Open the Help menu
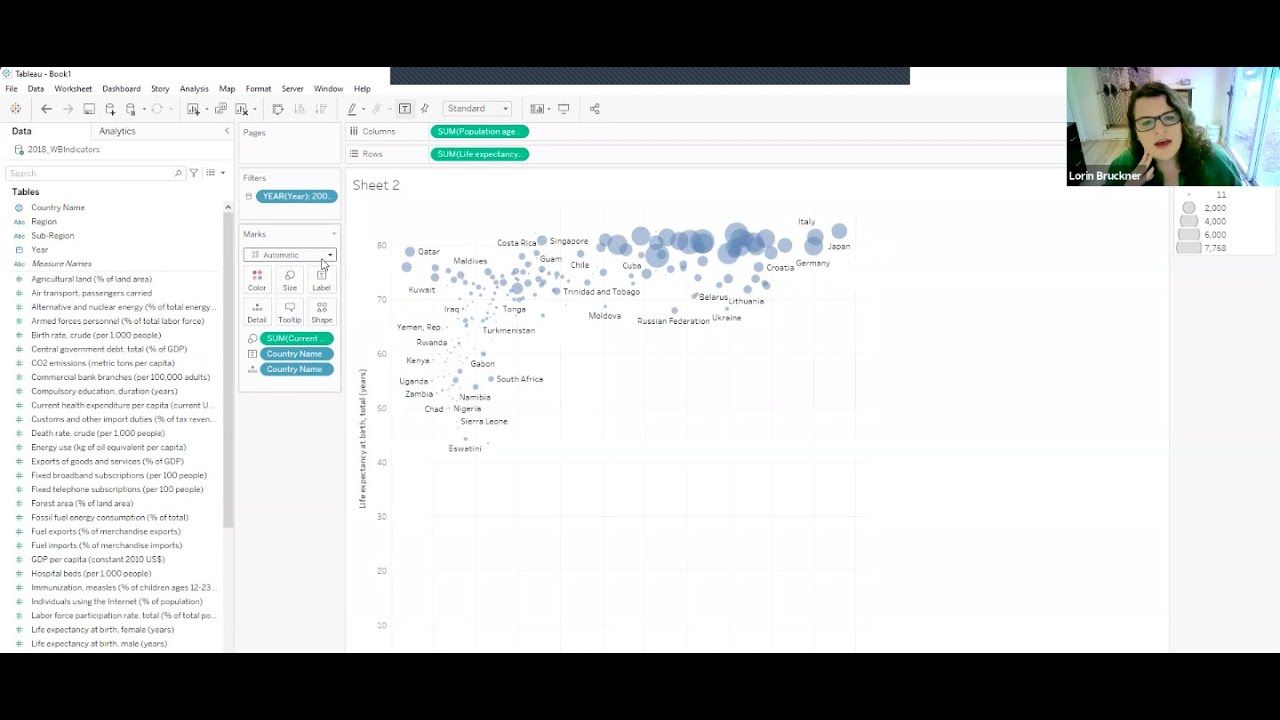This screenshot has height=720, width=1280. pos(362,89)
